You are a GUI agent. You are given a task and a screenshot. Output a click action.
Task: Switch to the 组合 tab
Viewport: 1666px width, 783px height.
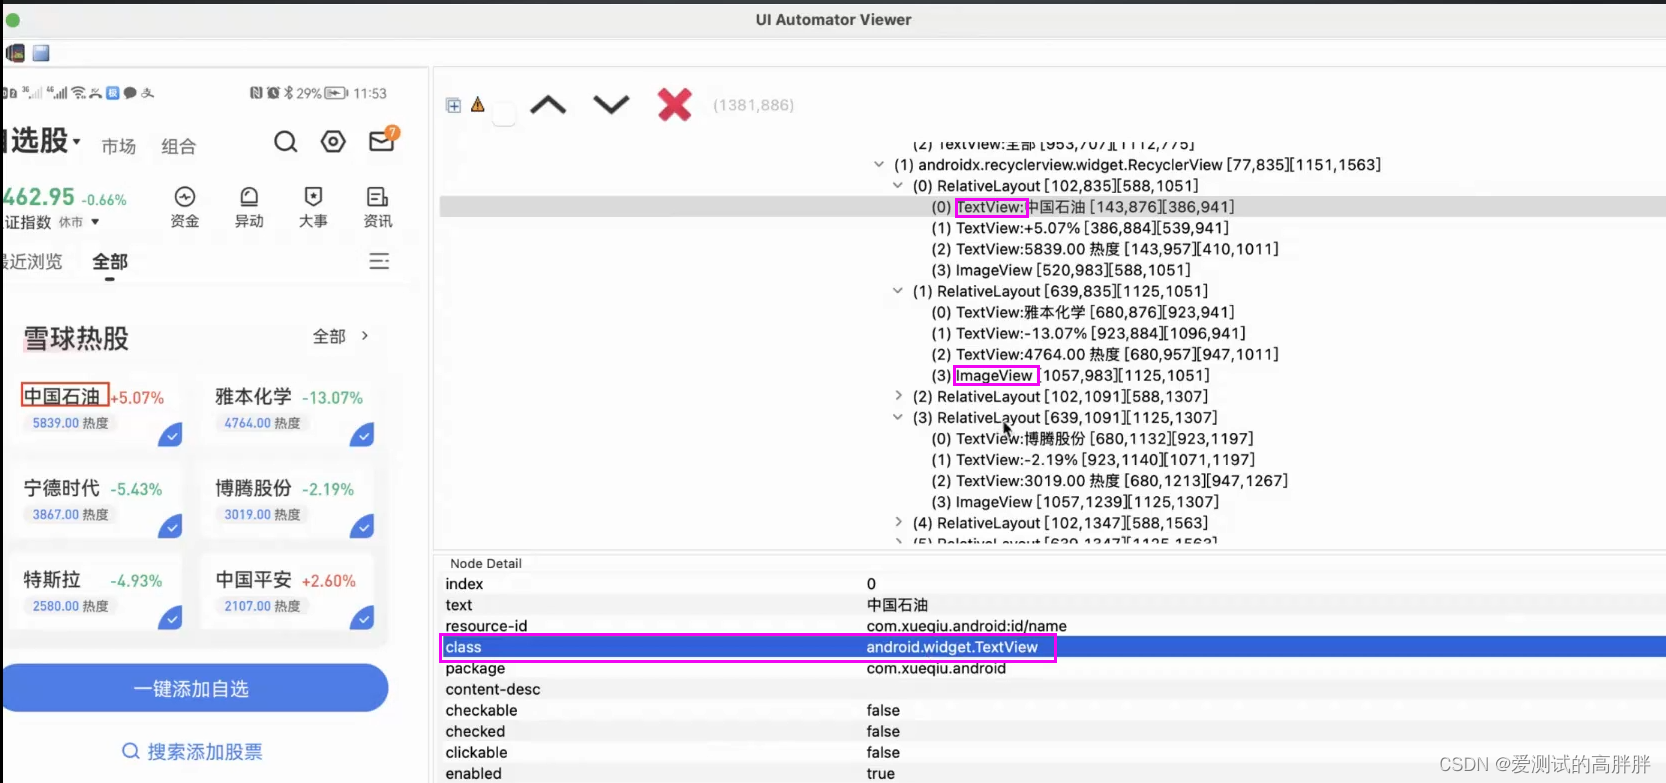[179, 146]
